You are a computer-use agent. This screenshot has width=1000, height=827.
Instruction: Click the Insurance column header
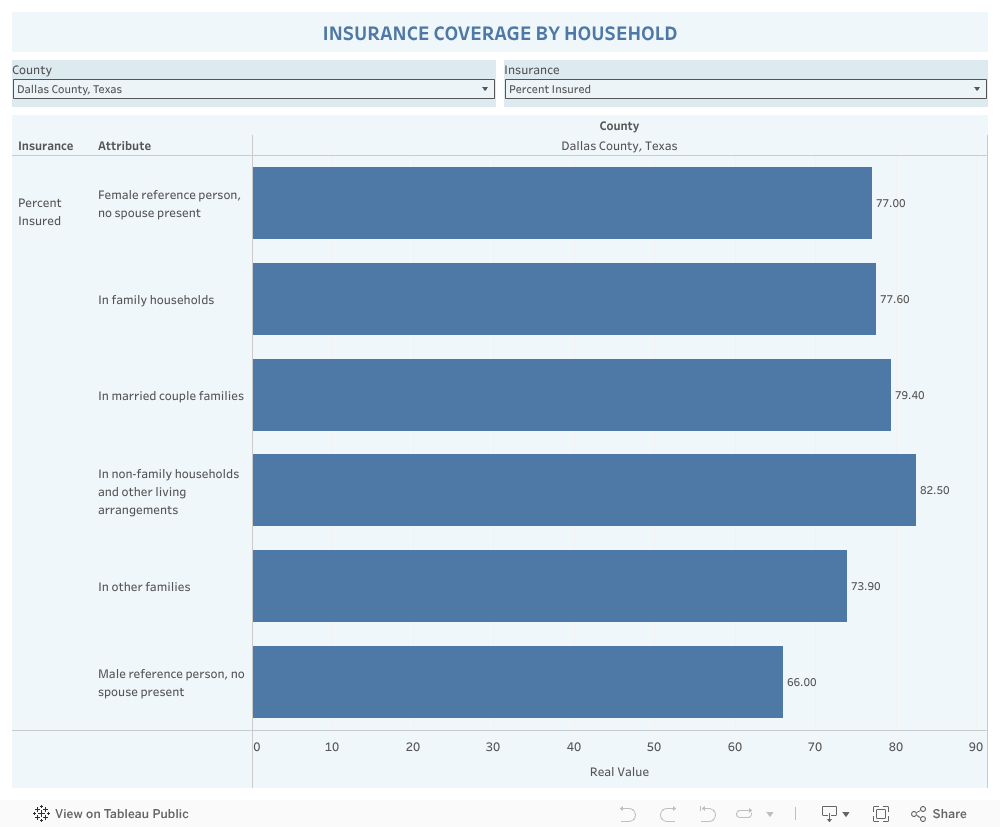(46, 146)
